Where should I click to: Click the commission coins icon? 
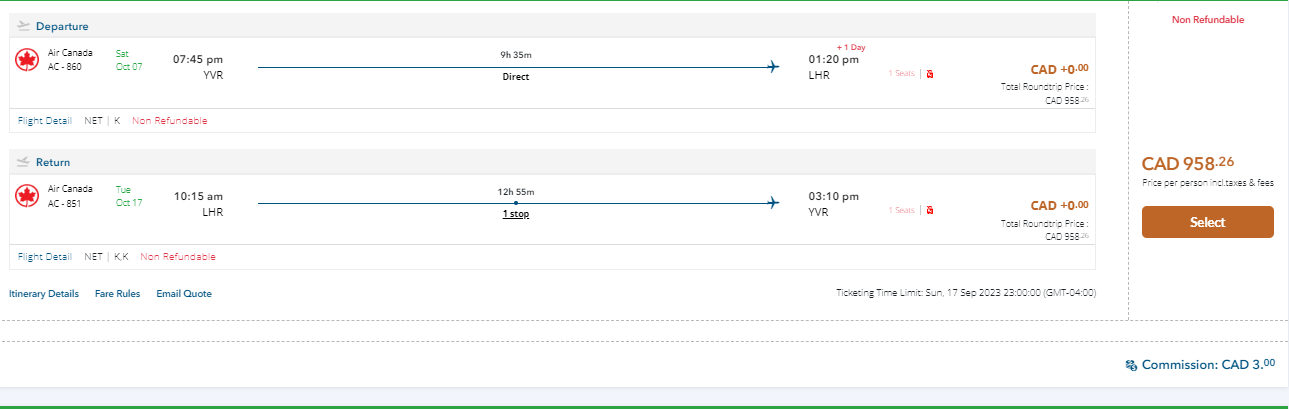tap(1131, 366)
